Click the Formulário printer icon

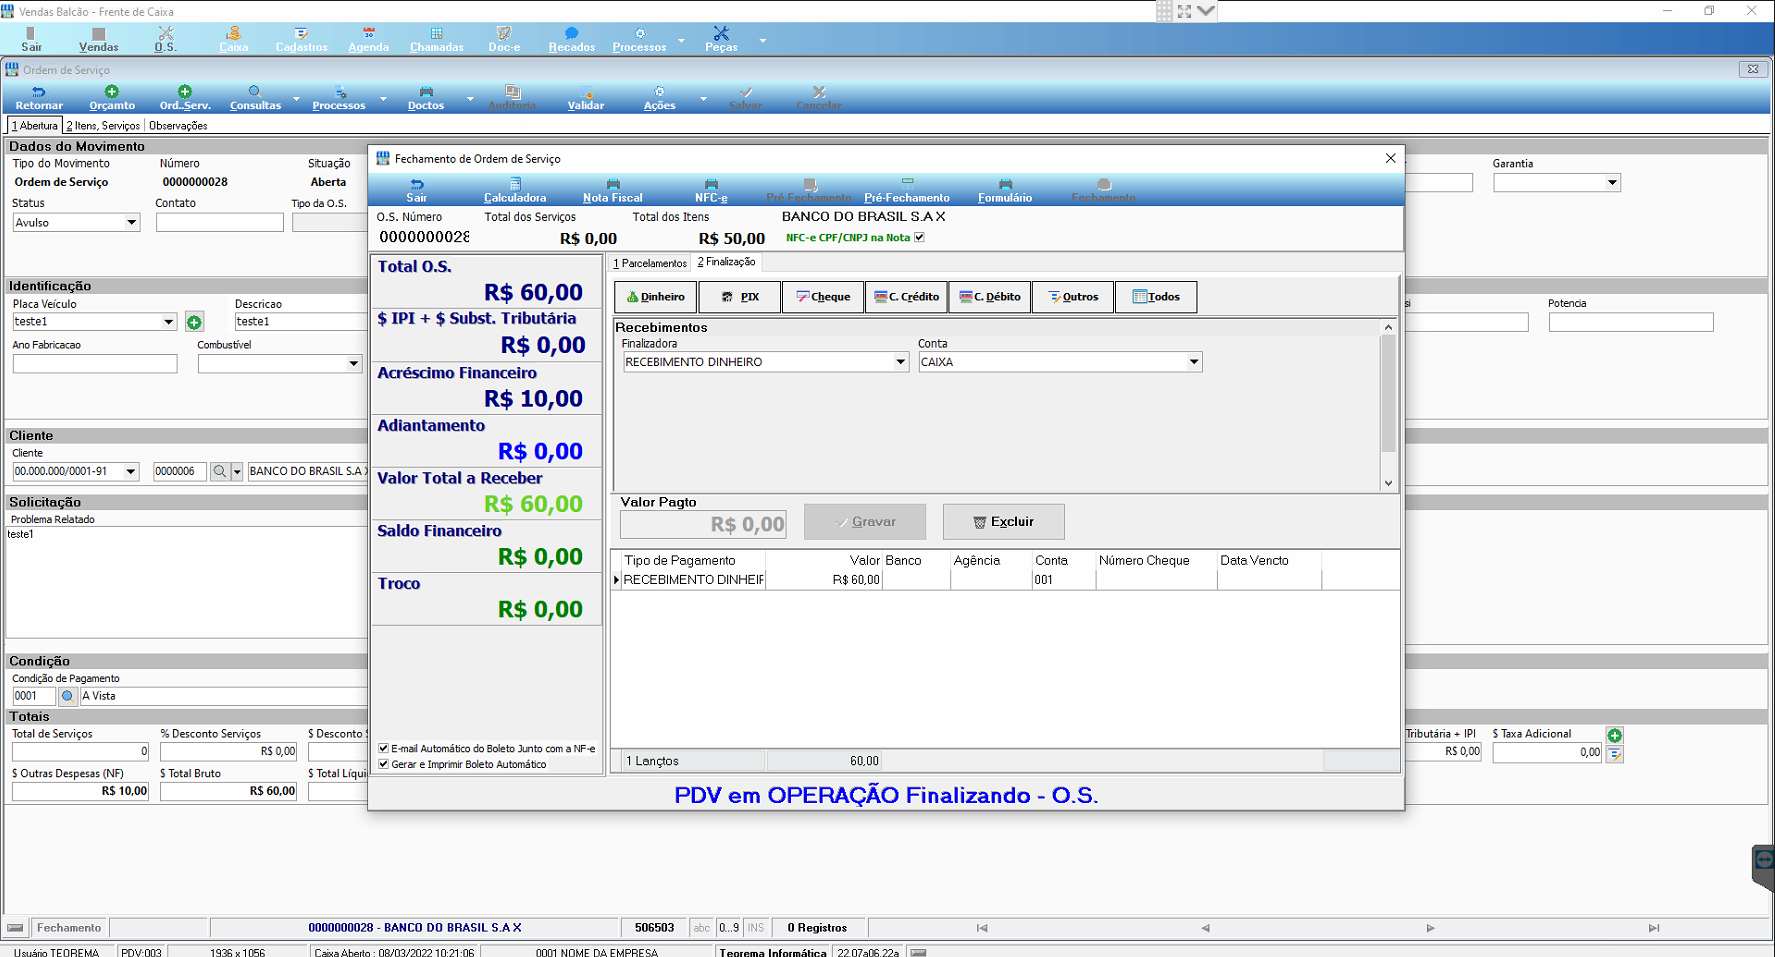coord(1005,184)
